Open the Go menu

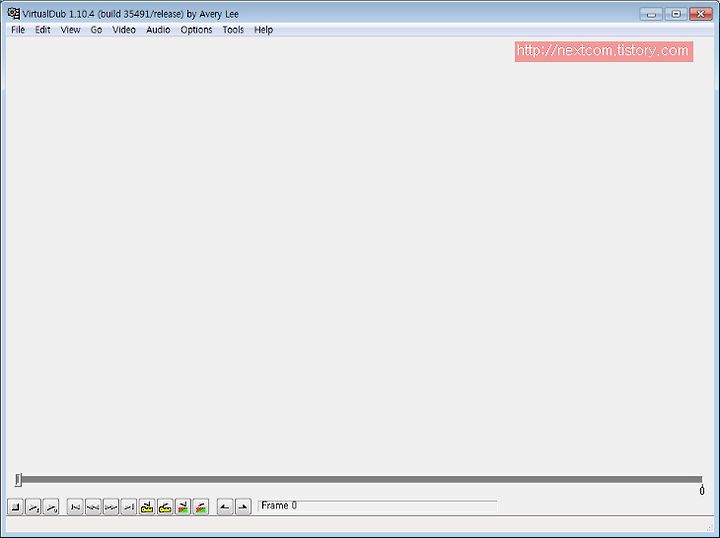(x=96, y=30)
